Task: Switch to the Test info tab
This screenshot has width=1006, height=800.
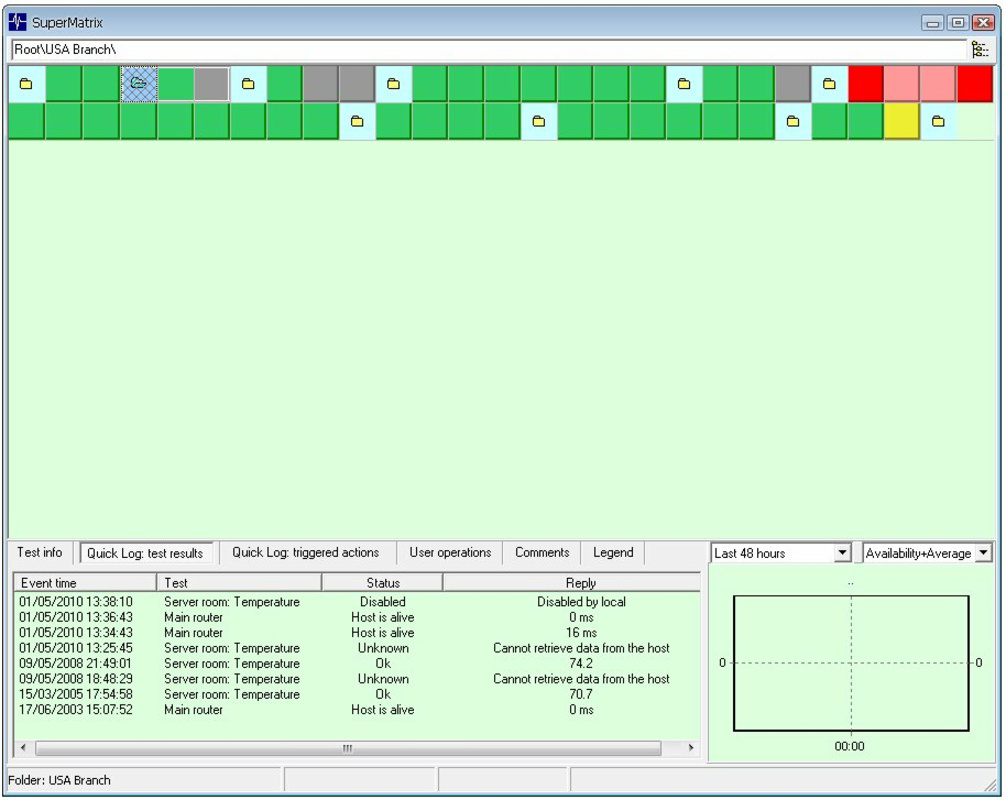Action: tap(40, 553)
